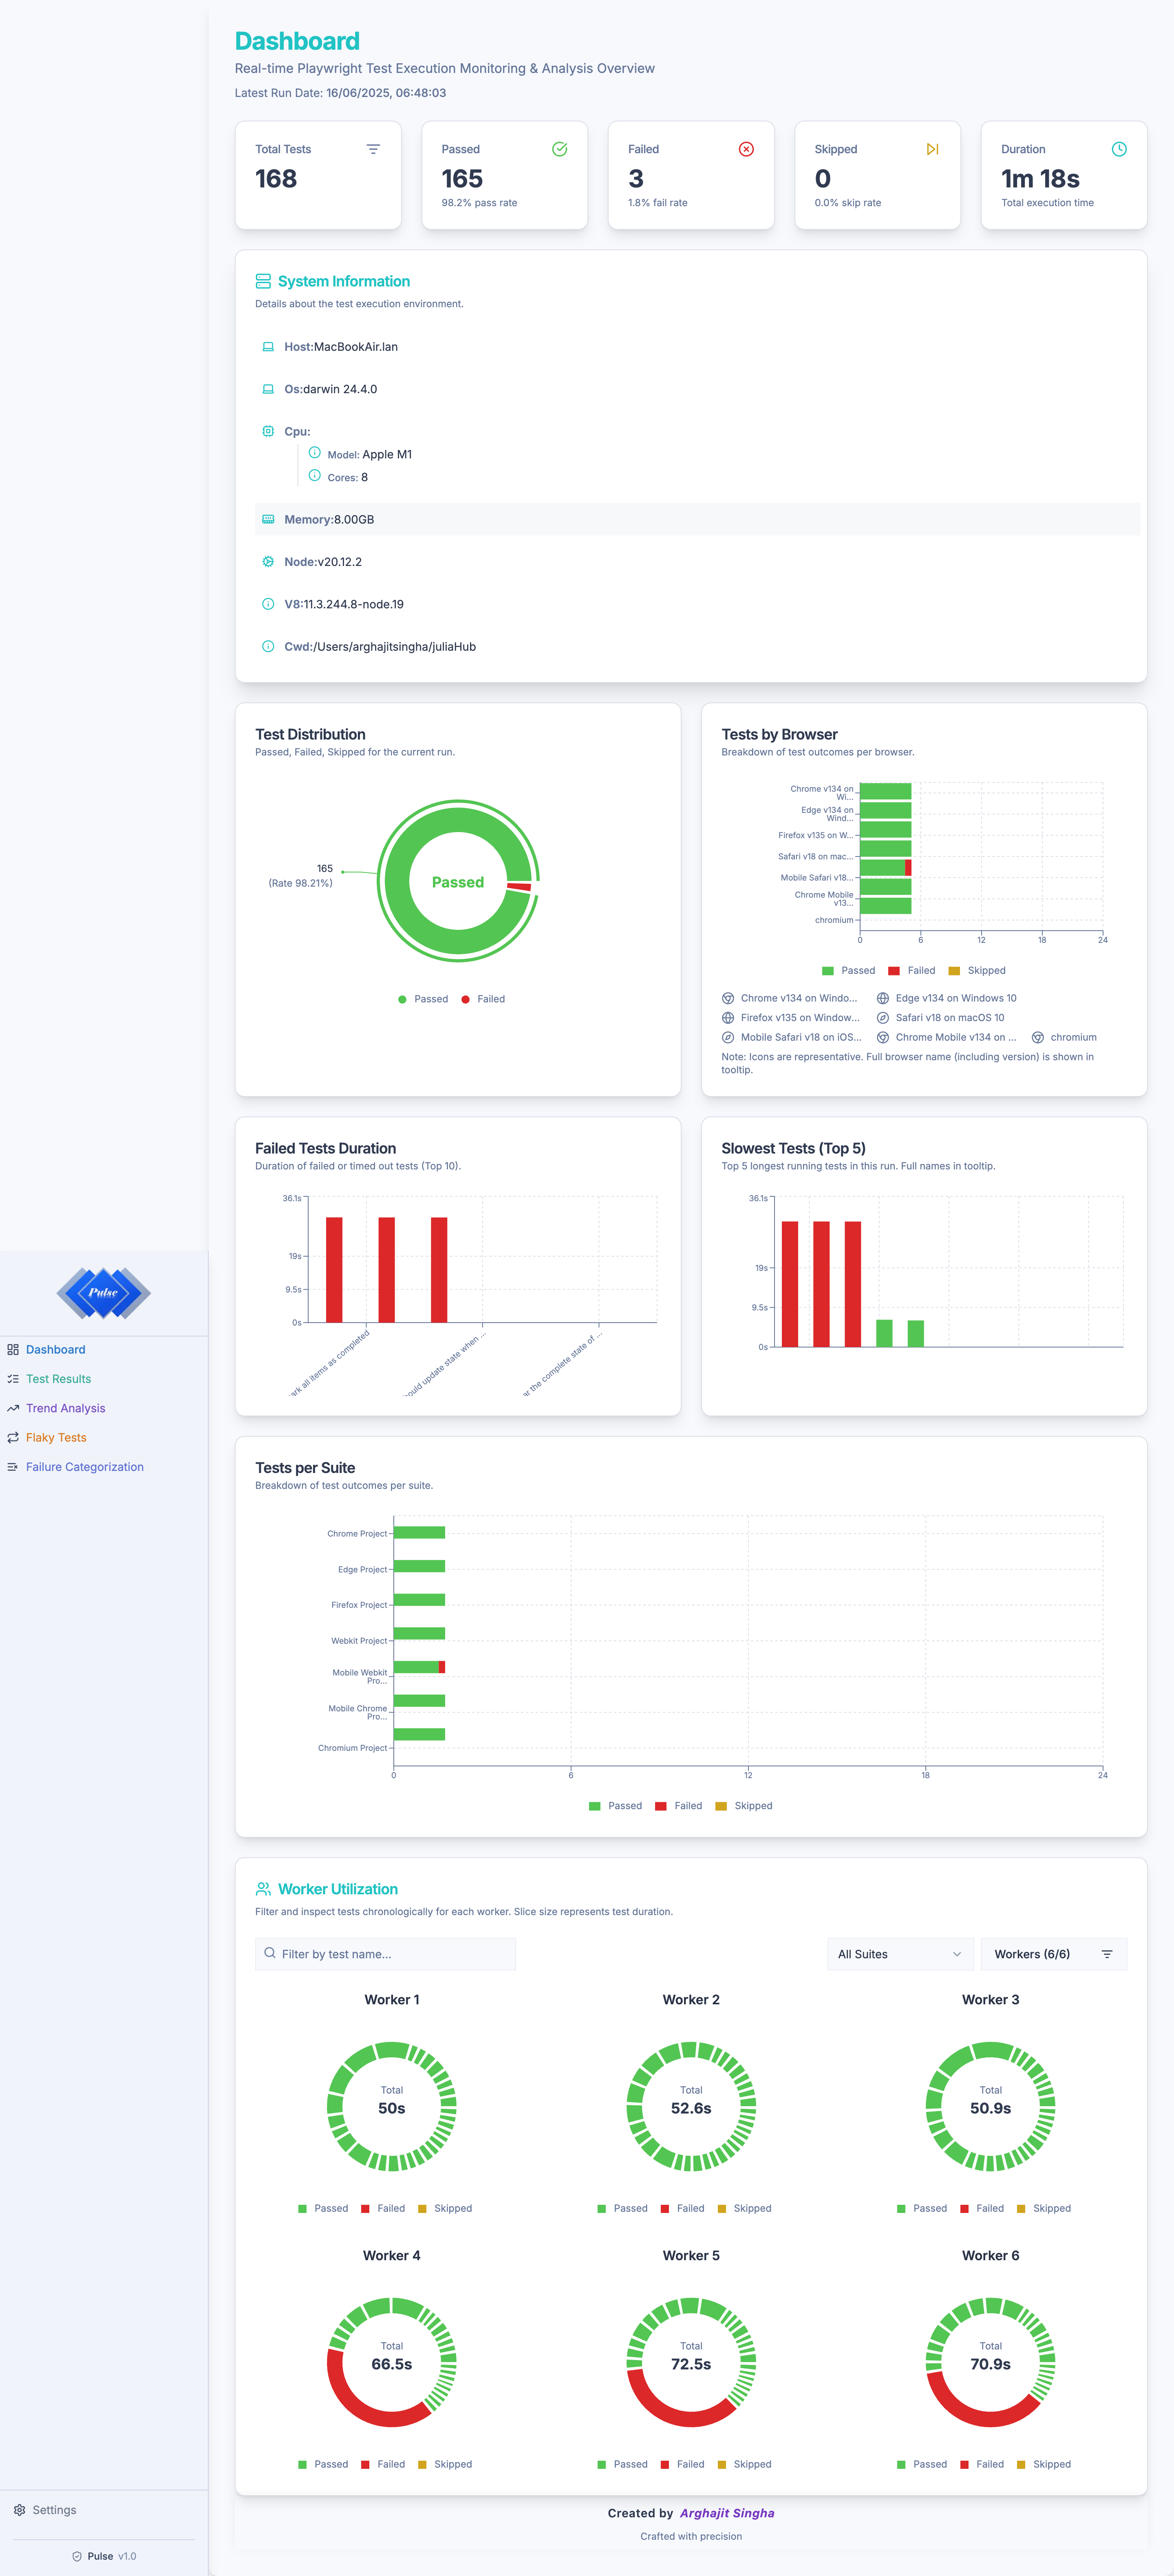This screenshot has height=2576, width=1174.
Task: Click the Safari v18 on macOS compass icon
Action: point(883,1017)
